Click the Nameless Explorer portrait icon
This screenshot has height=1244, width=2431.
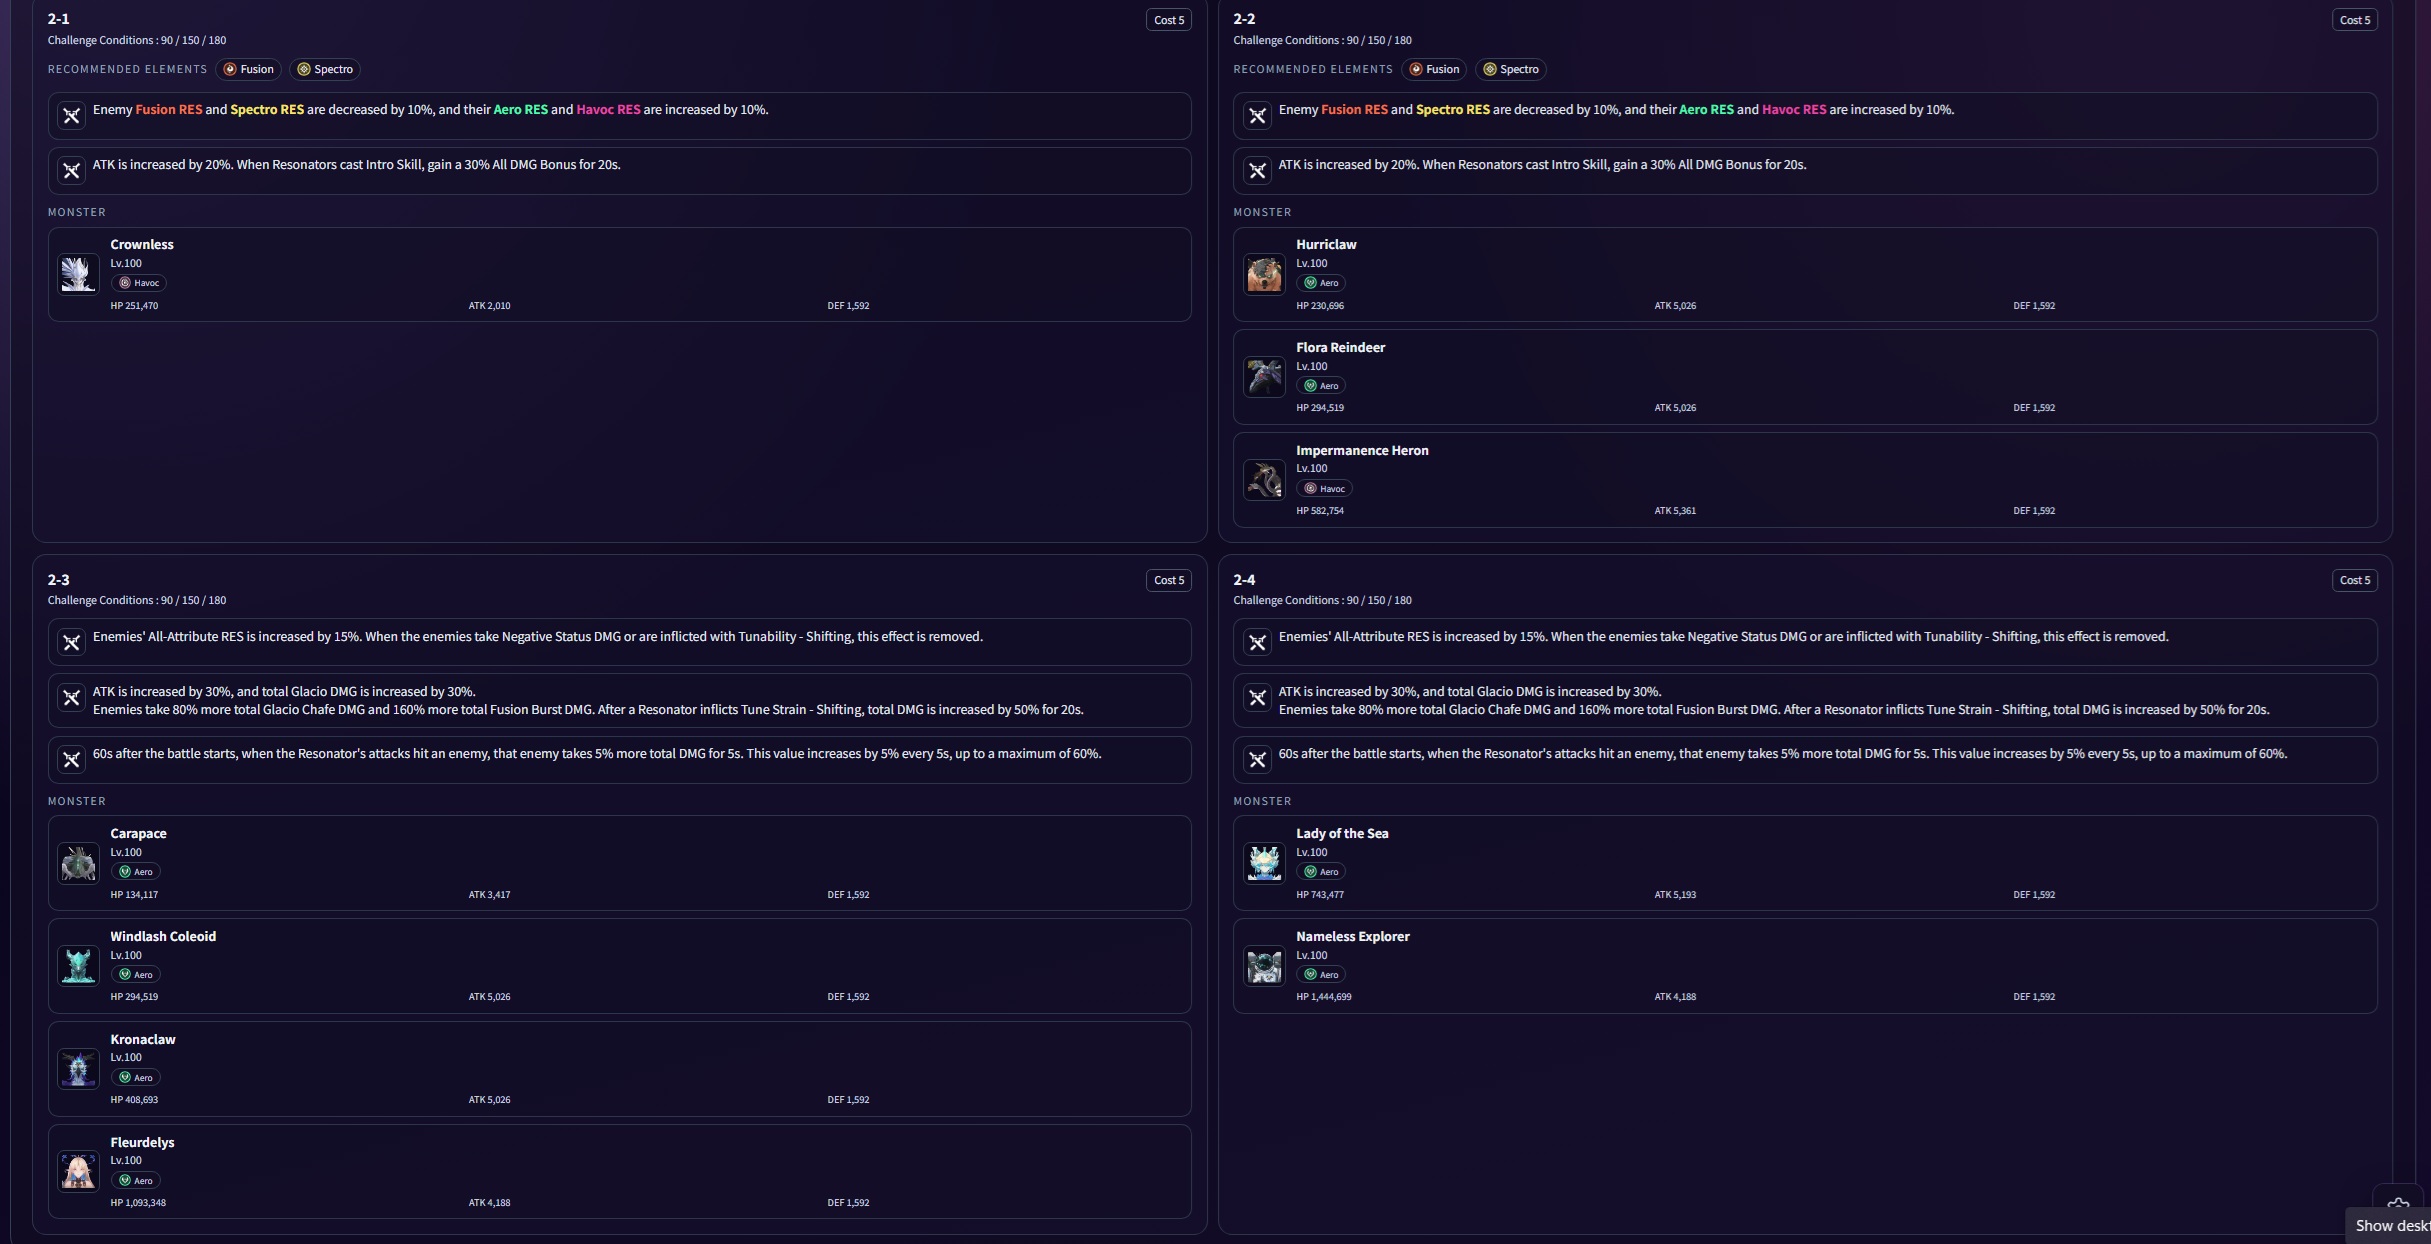point(1264,966)
